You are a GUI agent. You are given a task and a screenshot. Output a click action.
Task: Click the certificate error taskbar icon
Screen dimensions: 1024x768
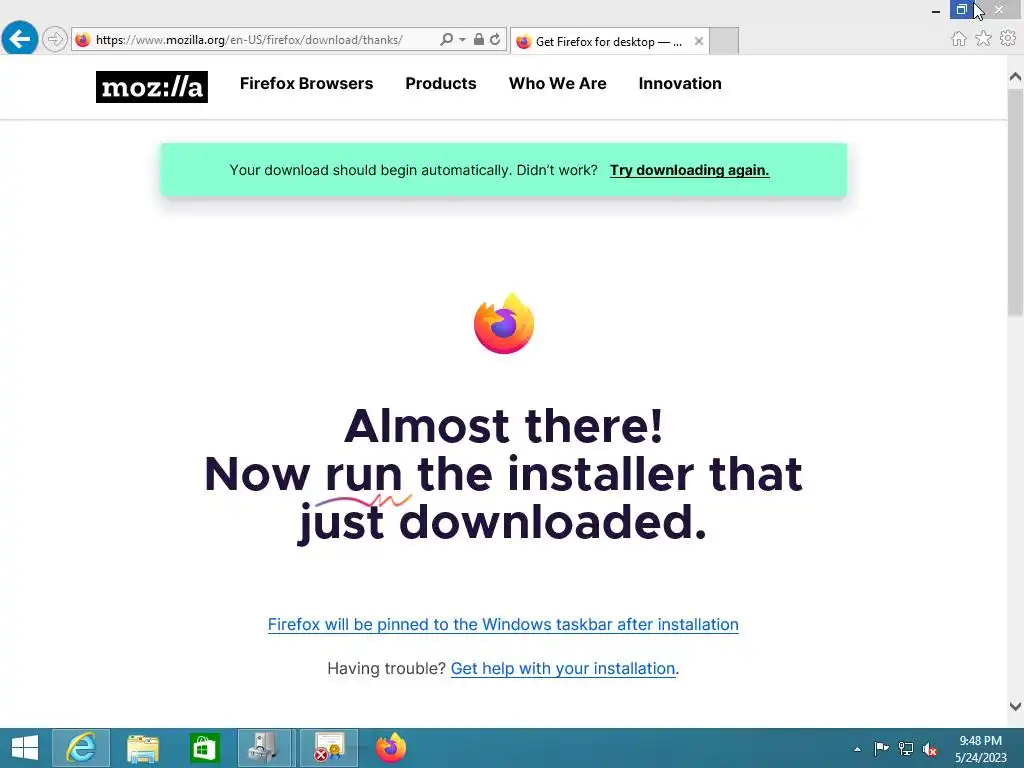(x=328, y=748)
